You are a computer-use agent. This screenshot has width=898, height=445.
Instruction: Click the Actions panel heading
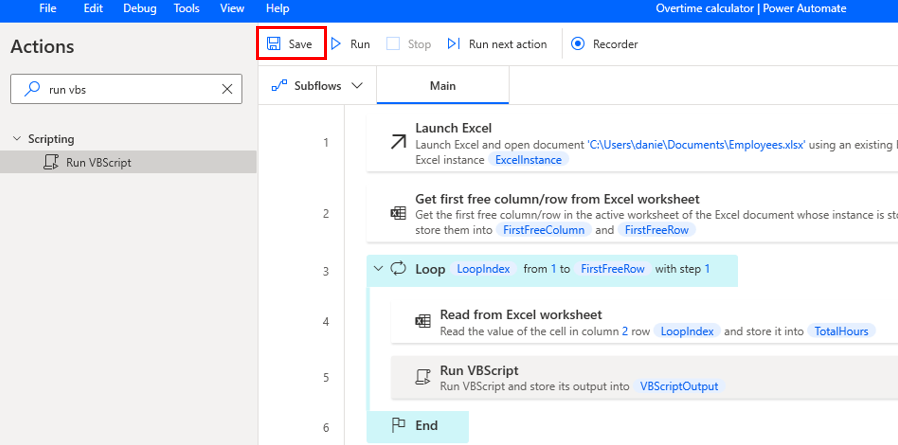42,46
